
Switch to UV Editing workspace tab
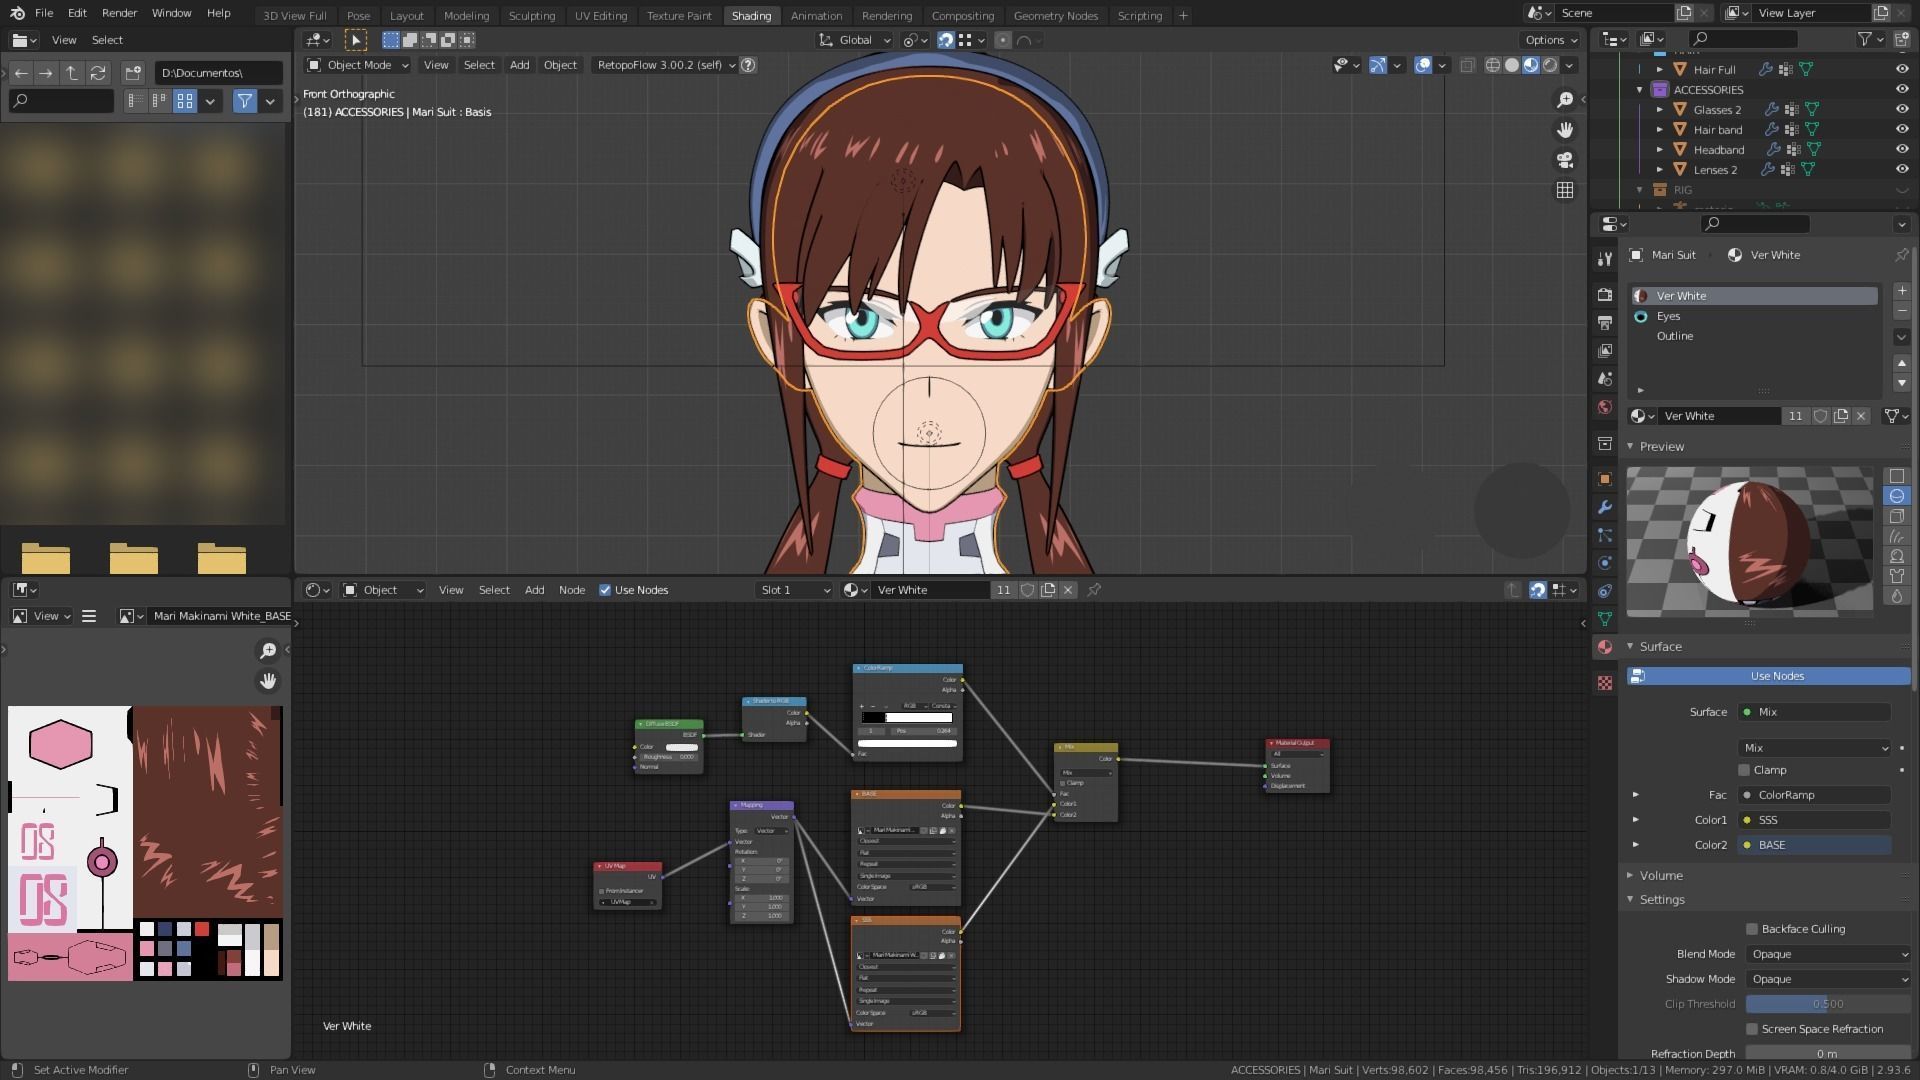click(601, 15)
